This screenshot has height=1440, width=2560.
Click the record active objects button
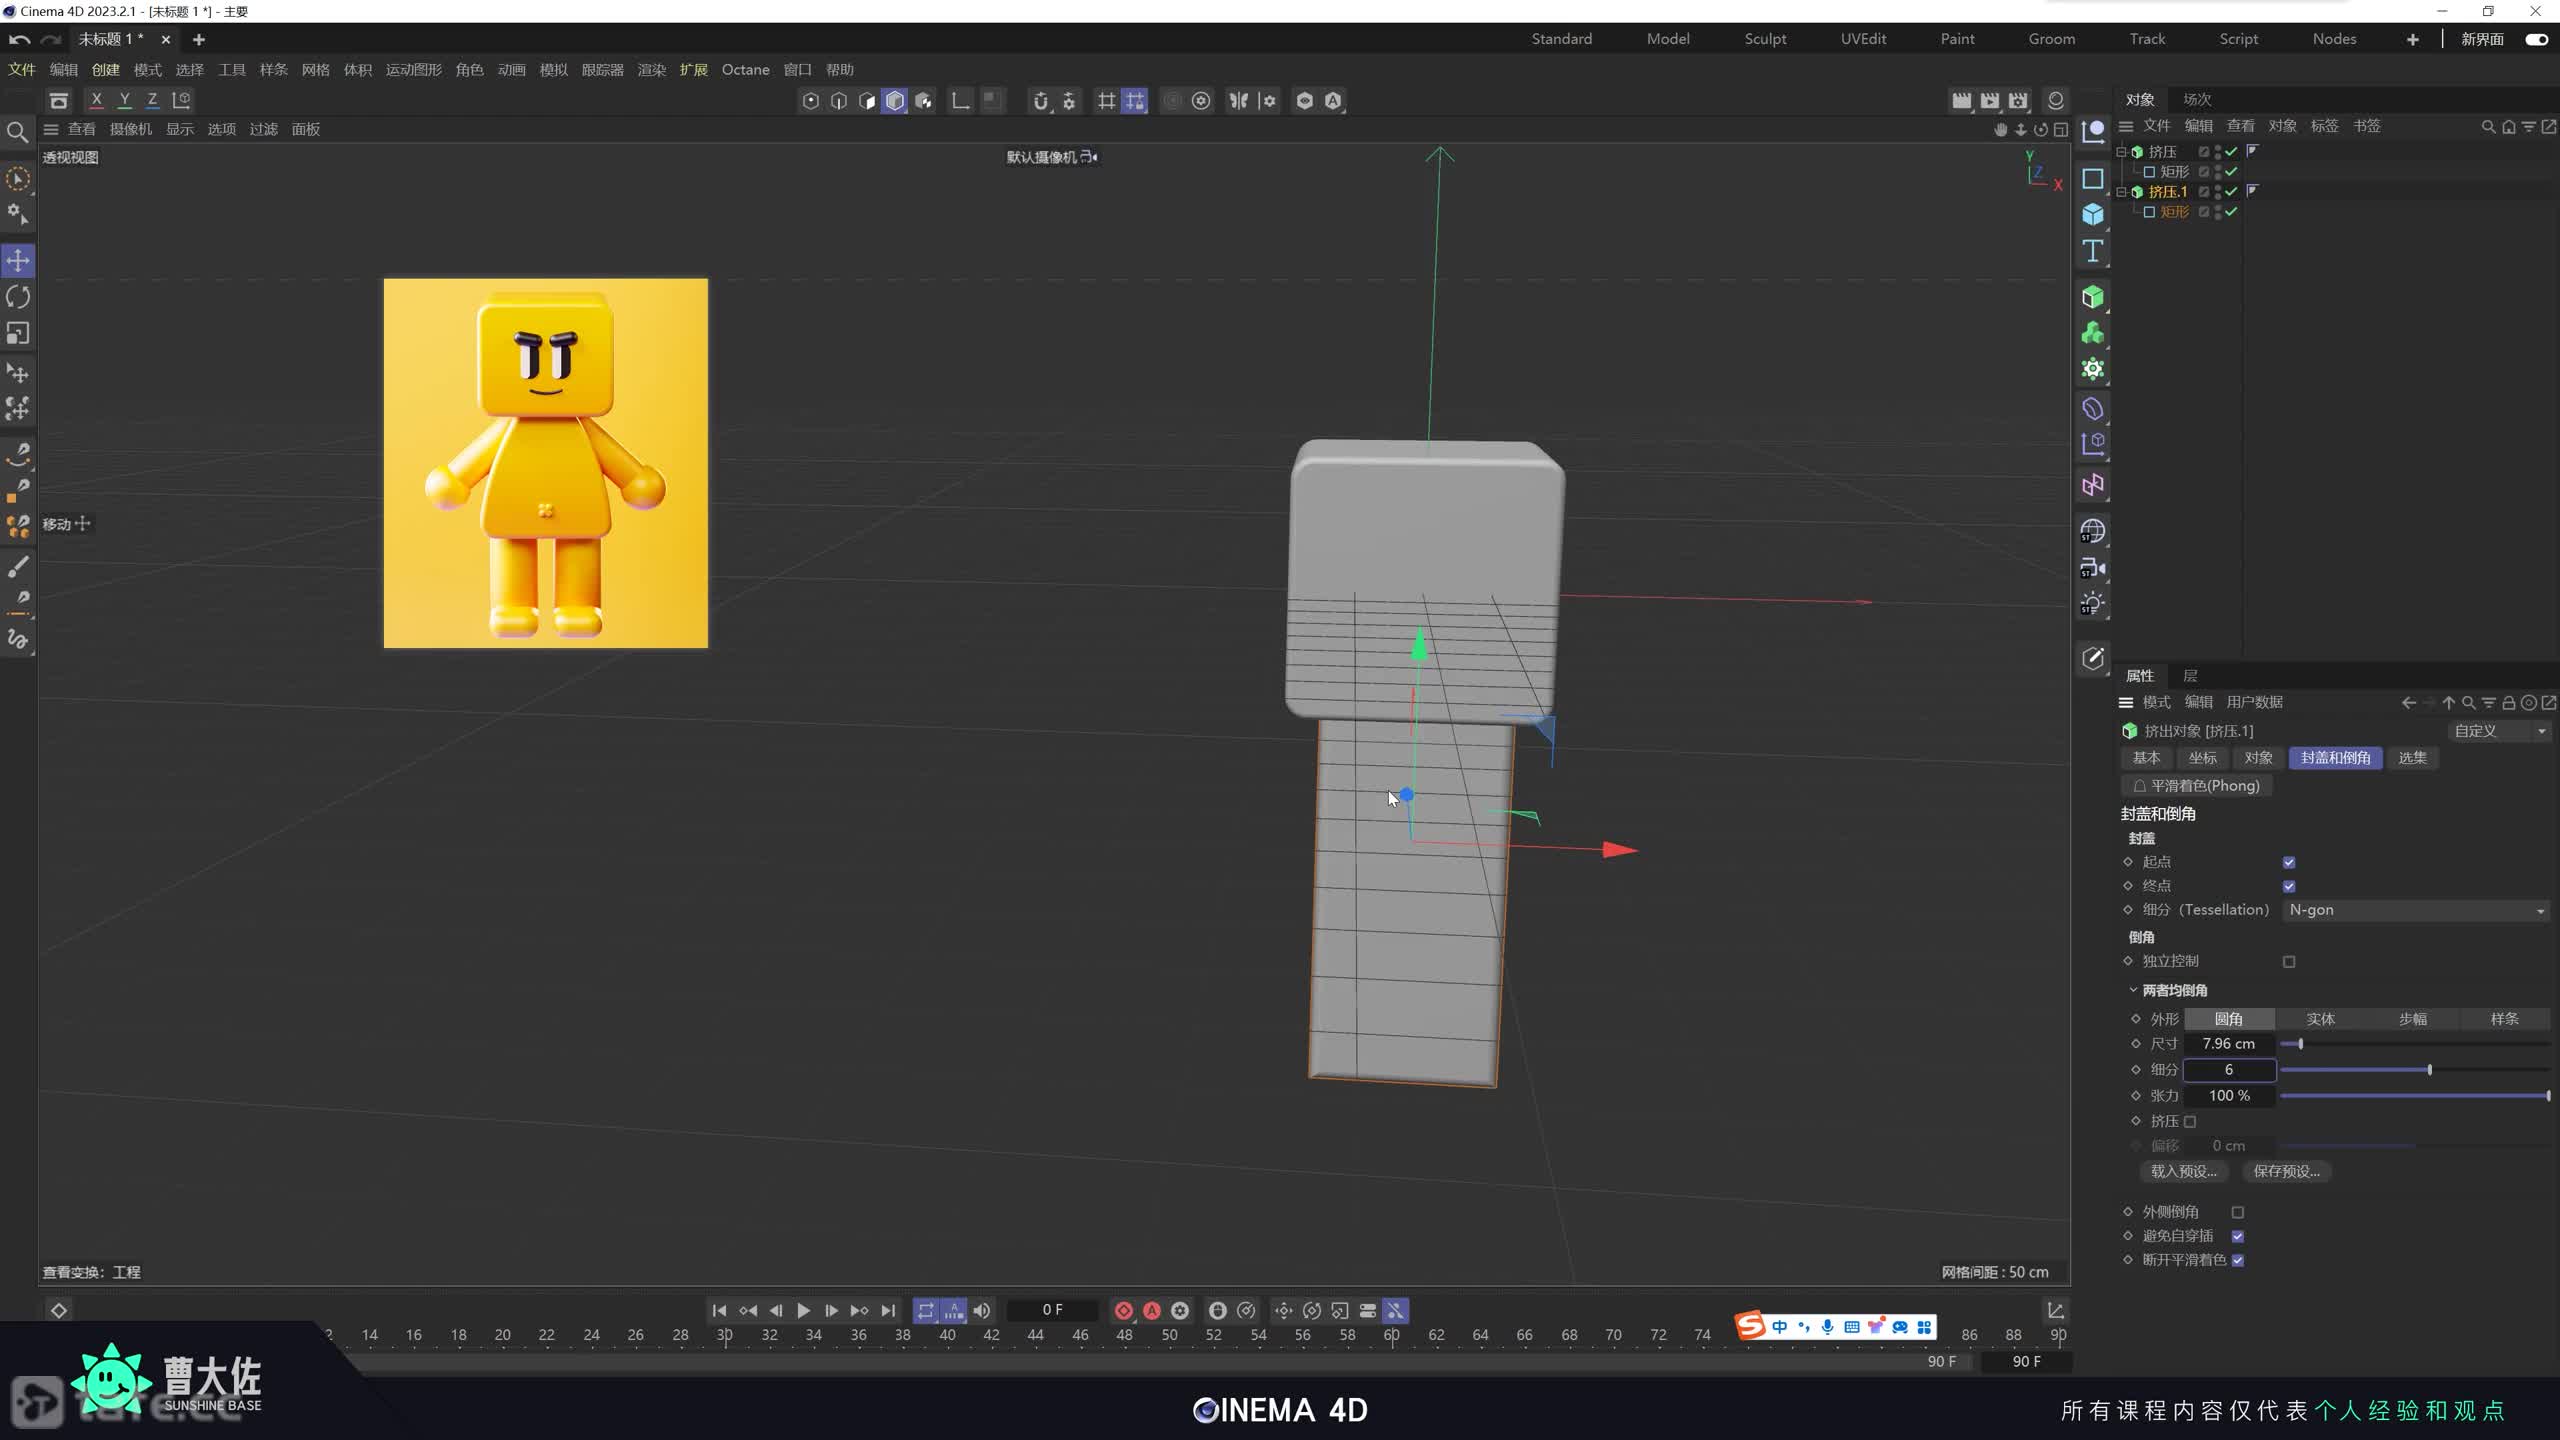coord(1123,1310)
